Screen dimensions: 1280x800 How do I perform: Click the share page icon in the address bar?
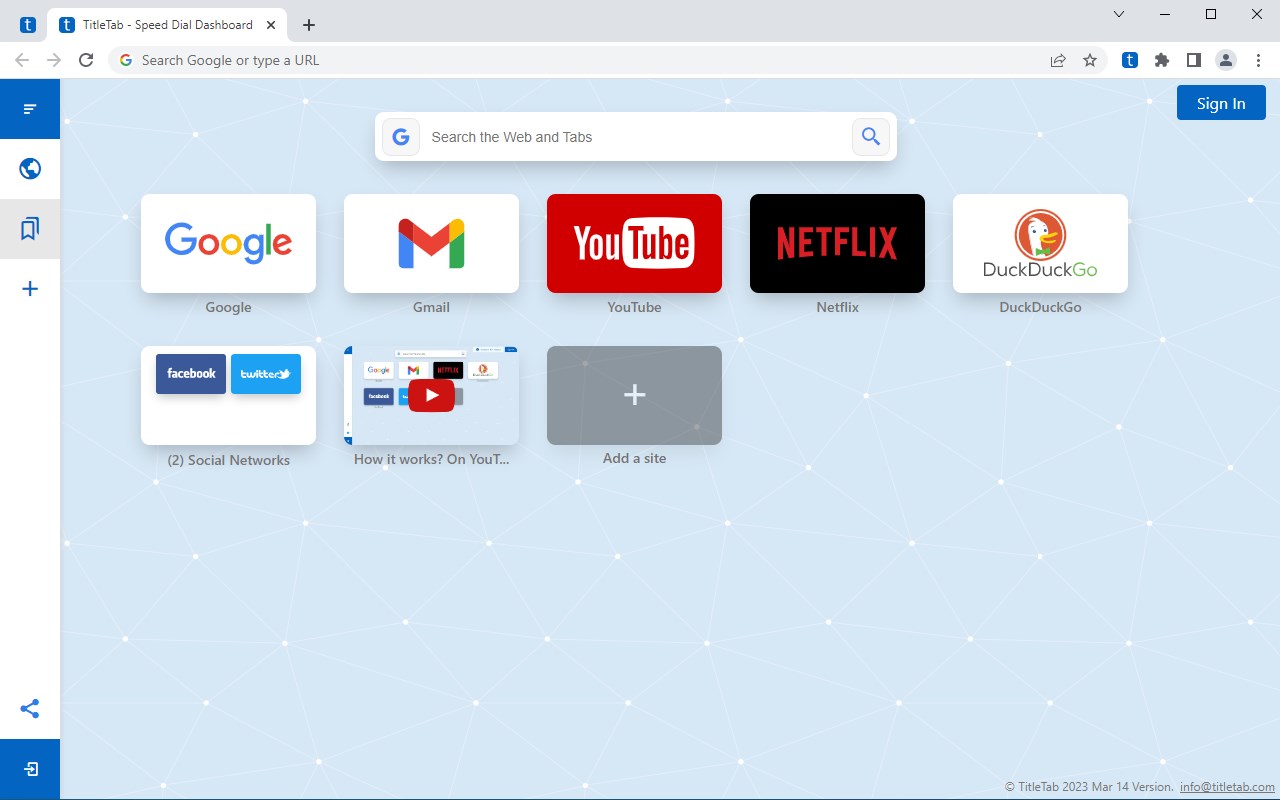1058,60
